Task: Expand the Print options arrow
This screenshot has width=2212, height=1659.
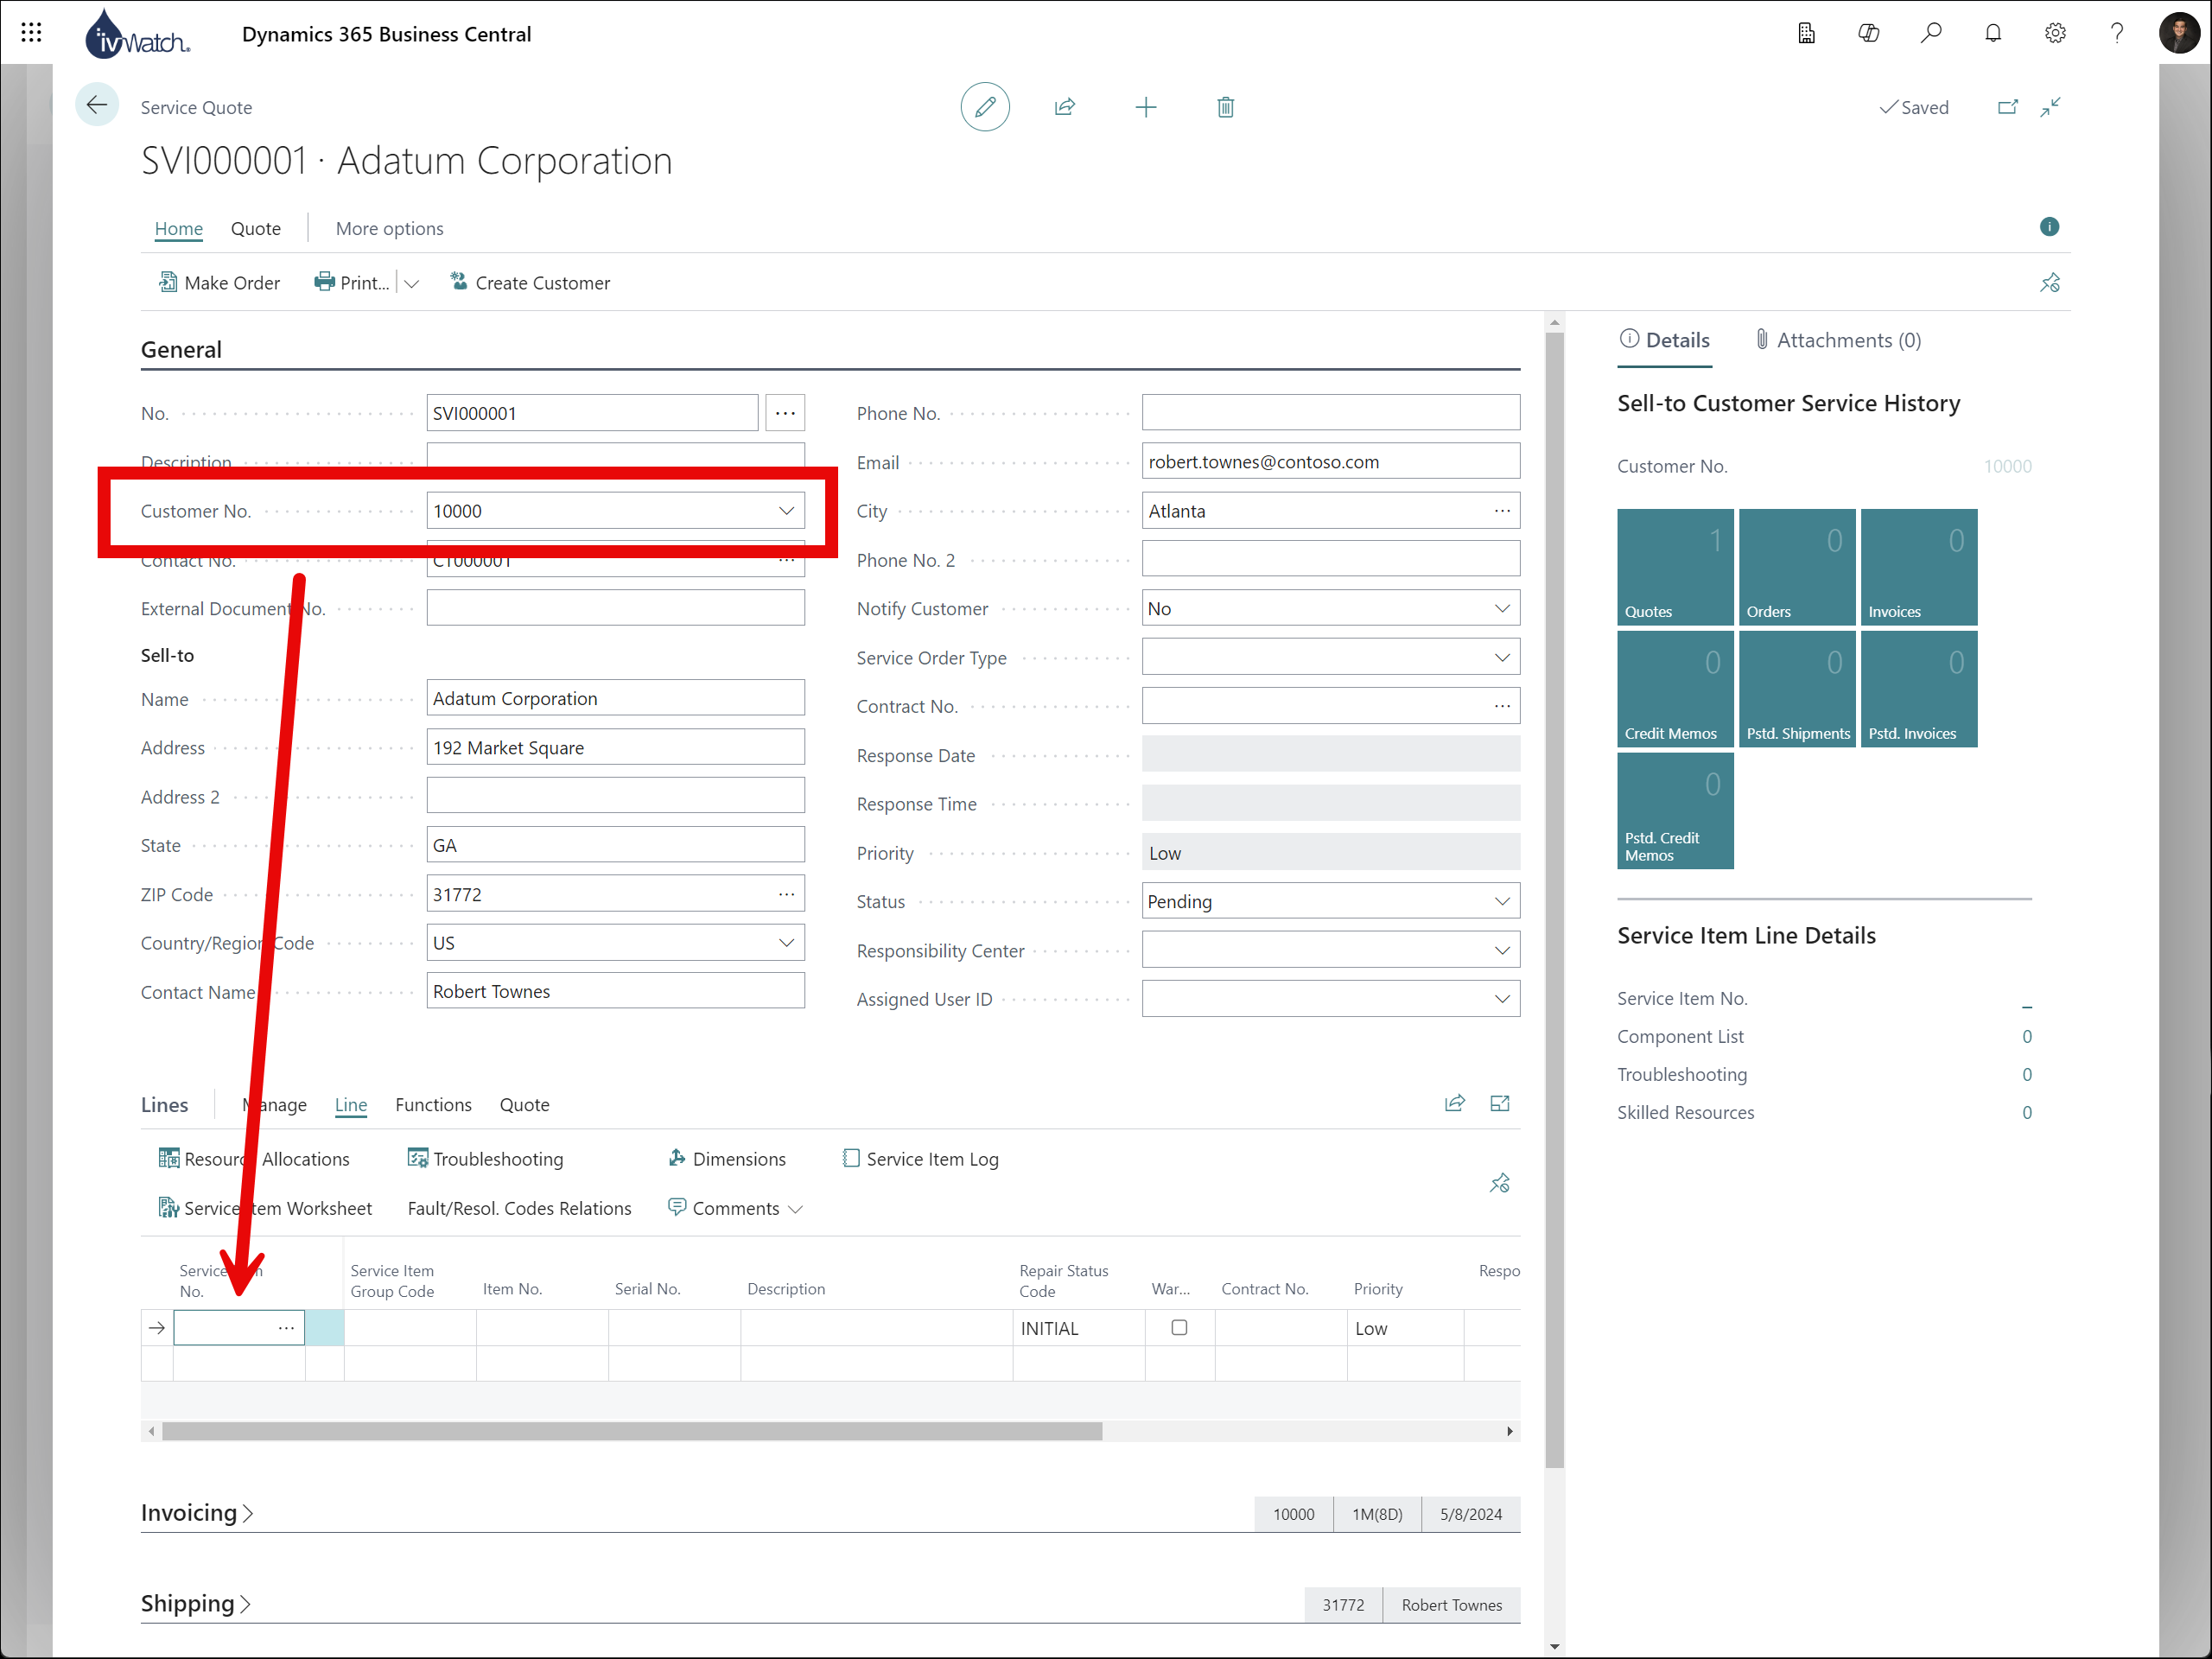Action: click(411, 283)
